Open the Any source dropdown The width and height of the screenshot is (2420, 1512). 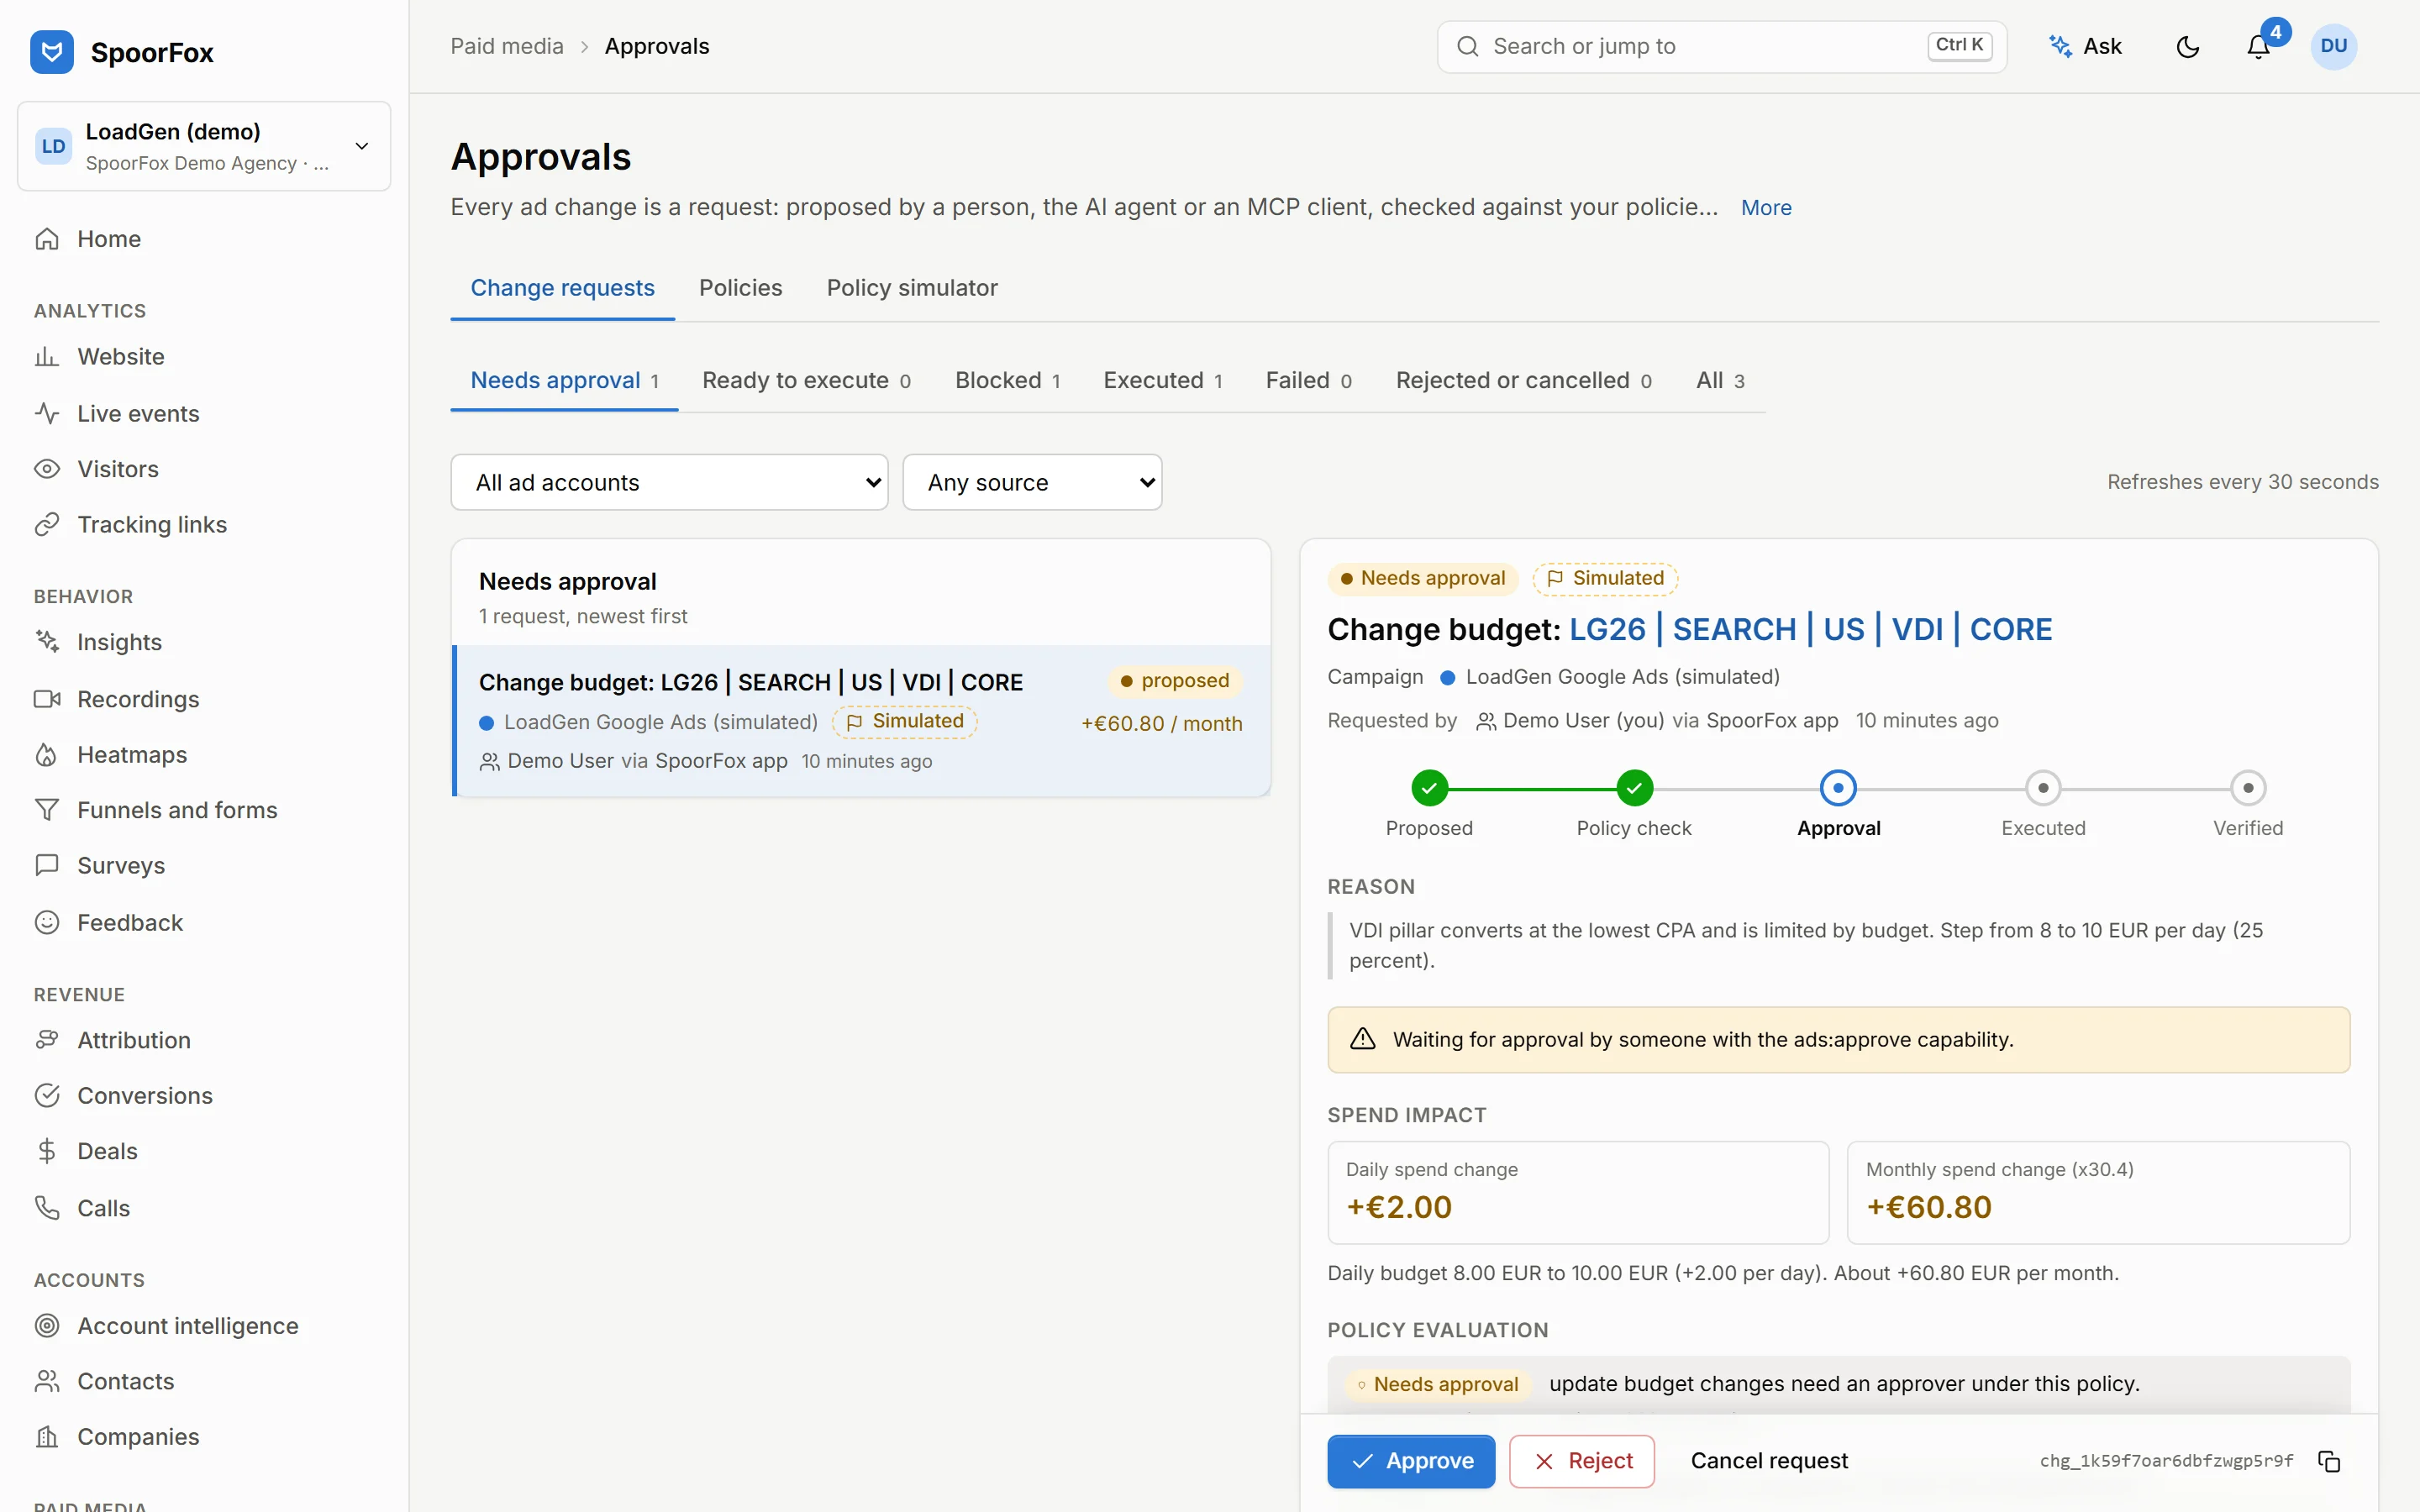click(1032, 482)
